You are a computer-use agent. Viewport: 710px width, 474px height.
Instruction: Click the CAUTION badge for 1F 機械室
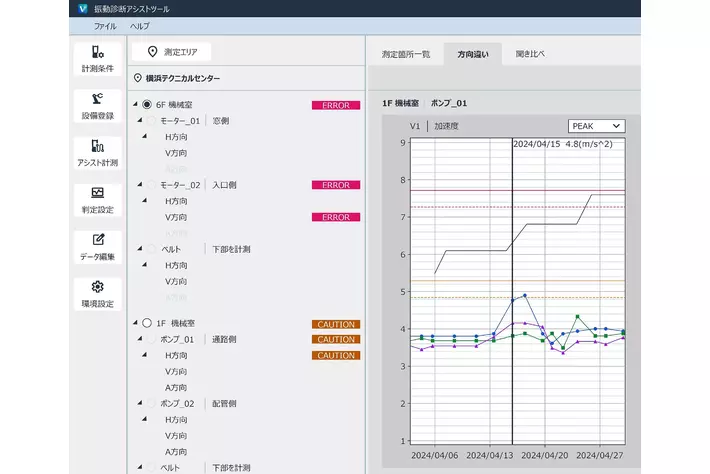pos(336,323)
